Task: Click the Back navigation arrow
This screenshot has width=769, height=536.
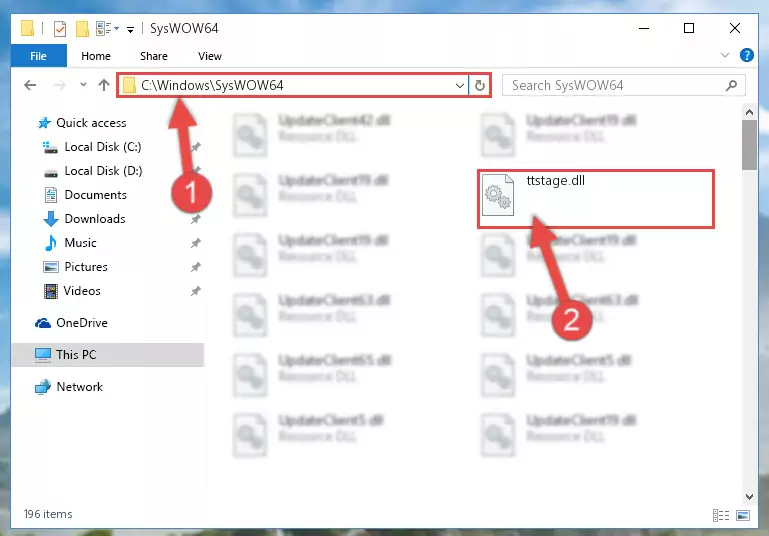Action: point(30,85)
